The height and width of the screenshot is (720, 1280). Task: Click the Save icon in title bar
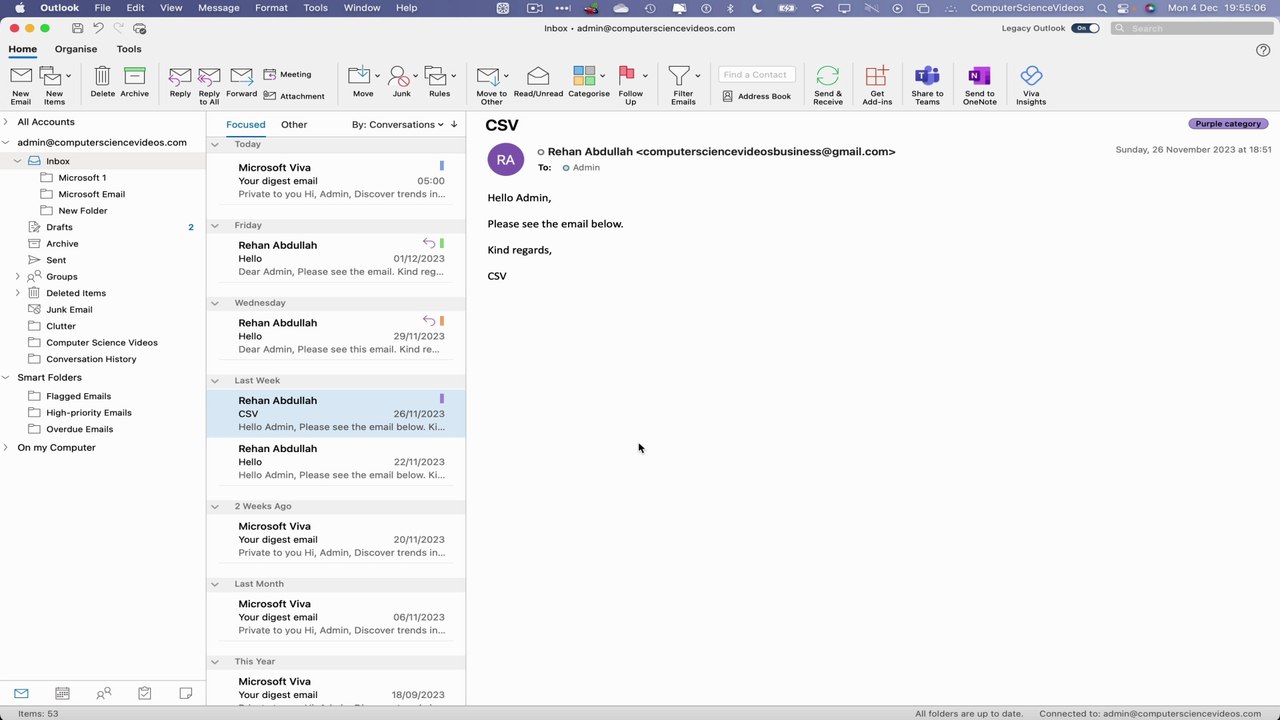pos(77,28)
